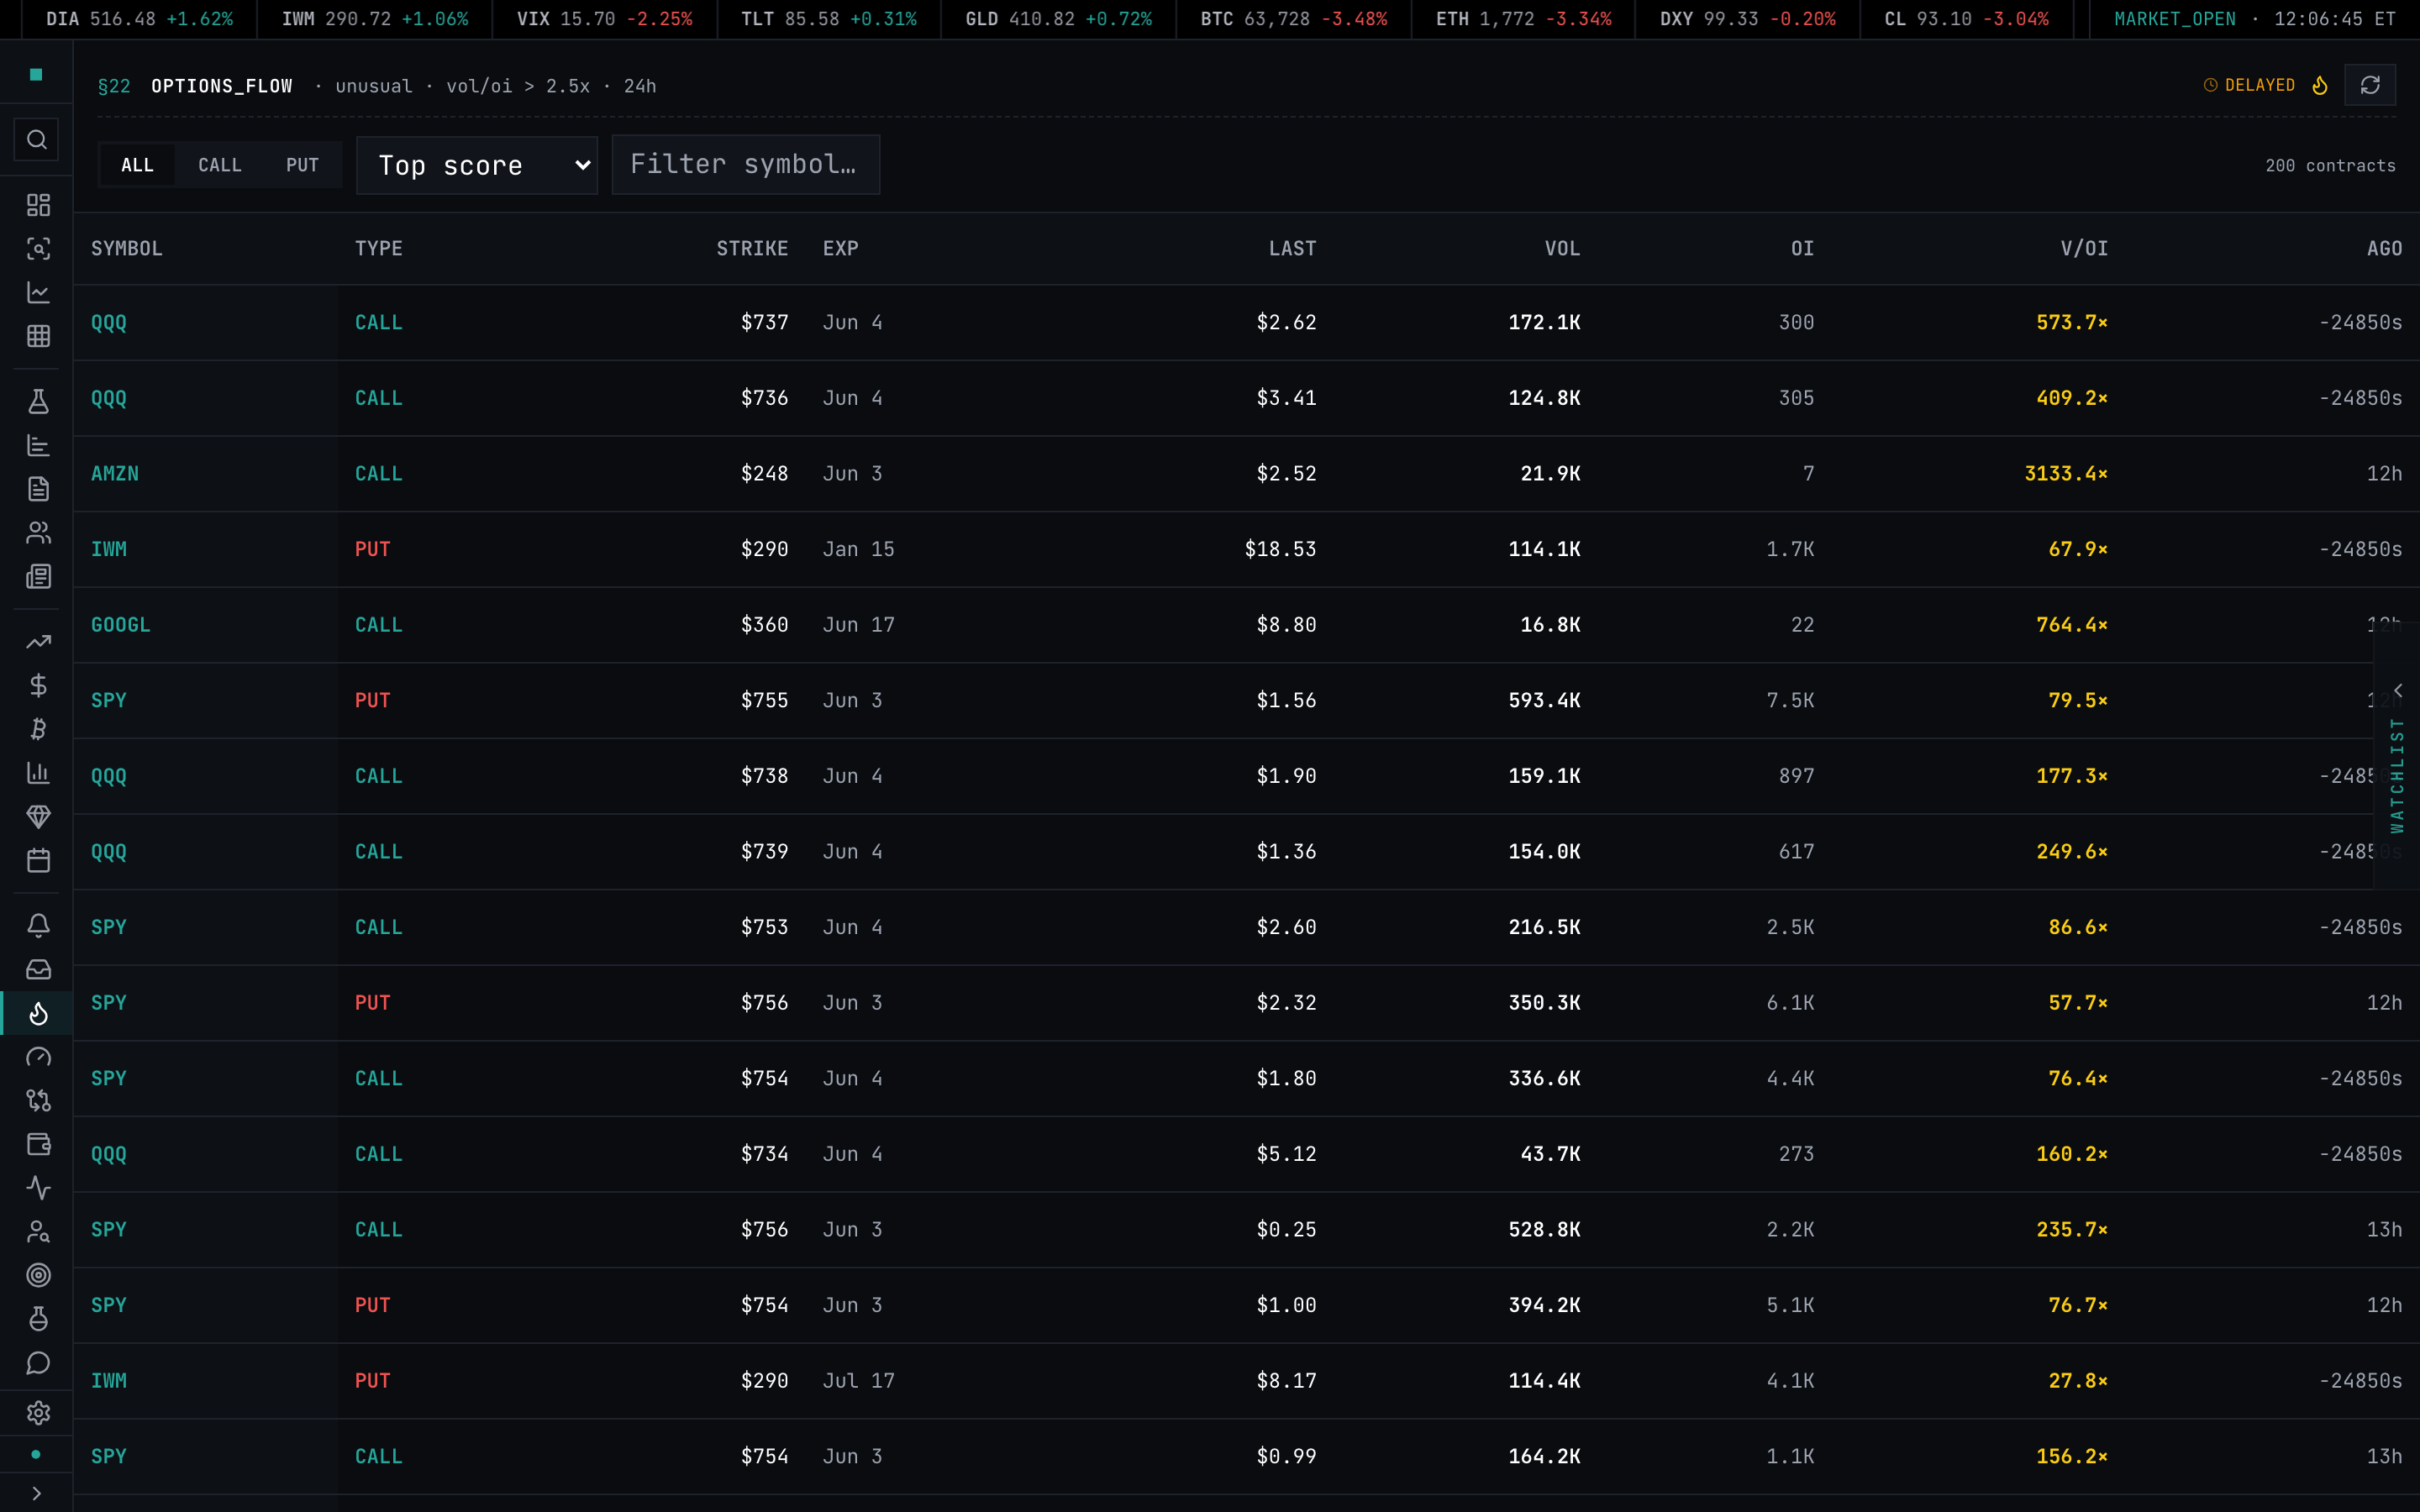Open the line chart icon in sidebar
This screenshot has height=1512, width=2420.
(38, 293)
